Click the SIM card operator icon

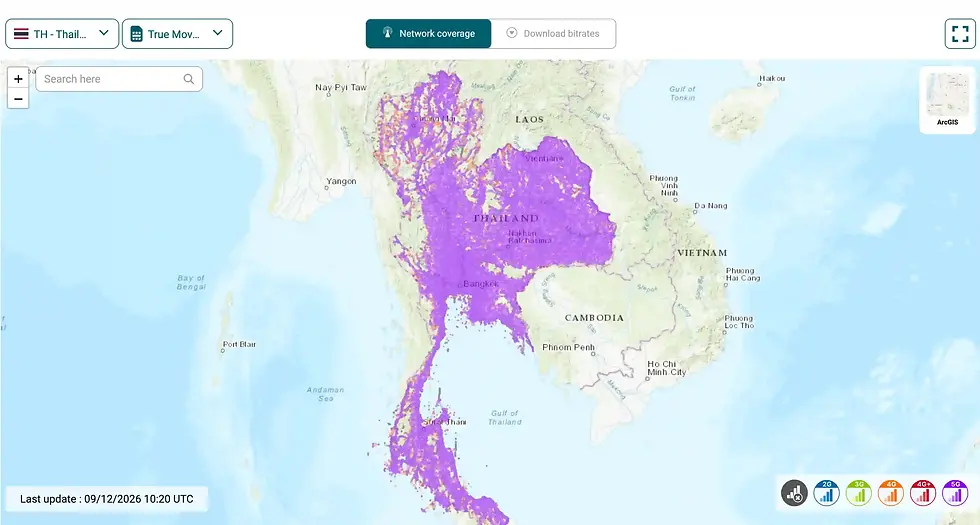pyautogui.click(x=136, y=34)
